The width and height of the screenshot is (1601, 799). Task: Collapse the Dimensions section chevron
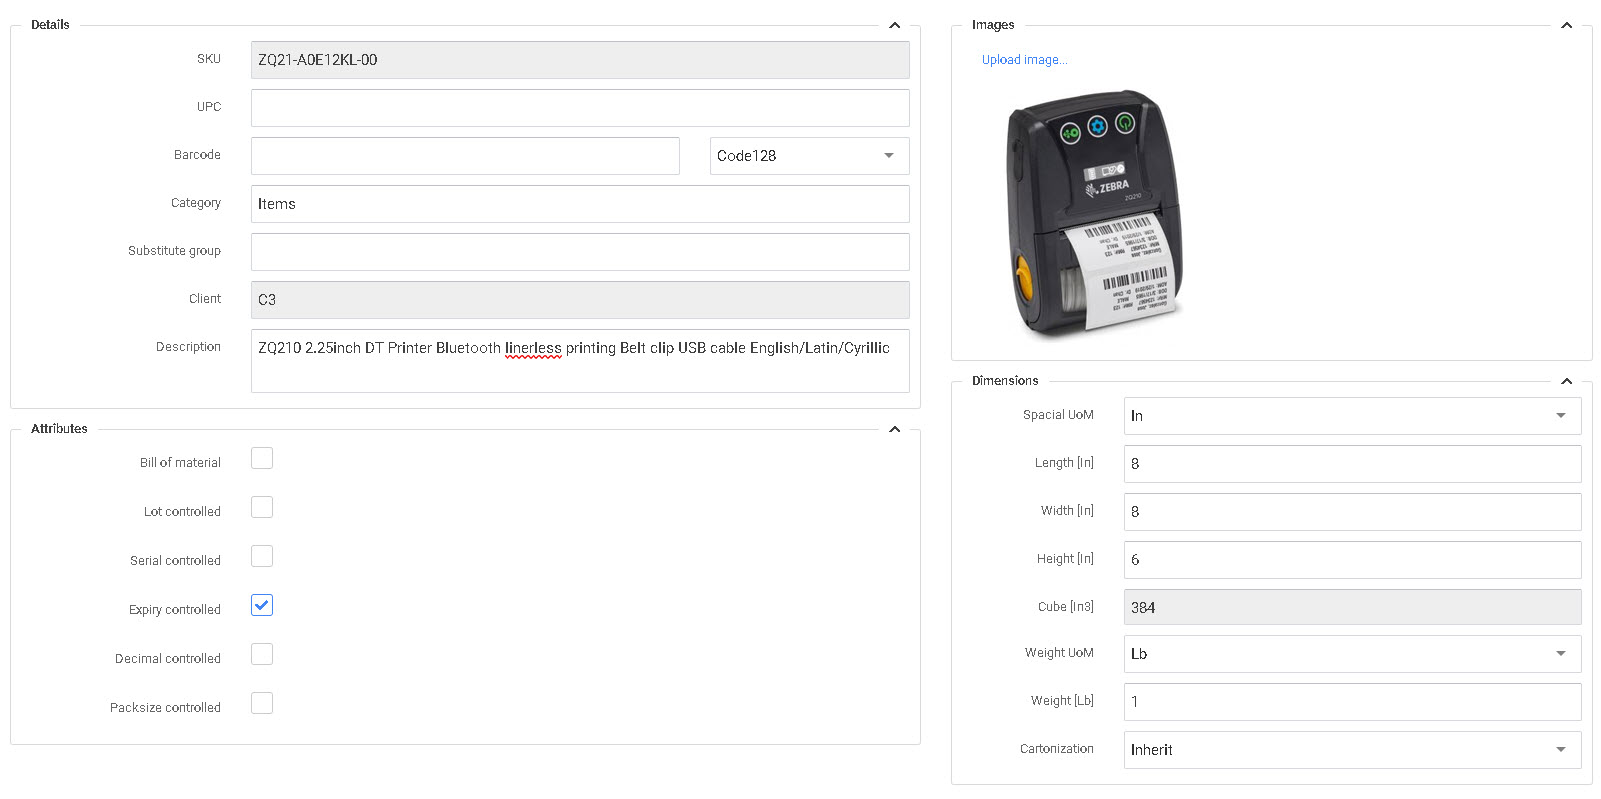point(1566,381)
